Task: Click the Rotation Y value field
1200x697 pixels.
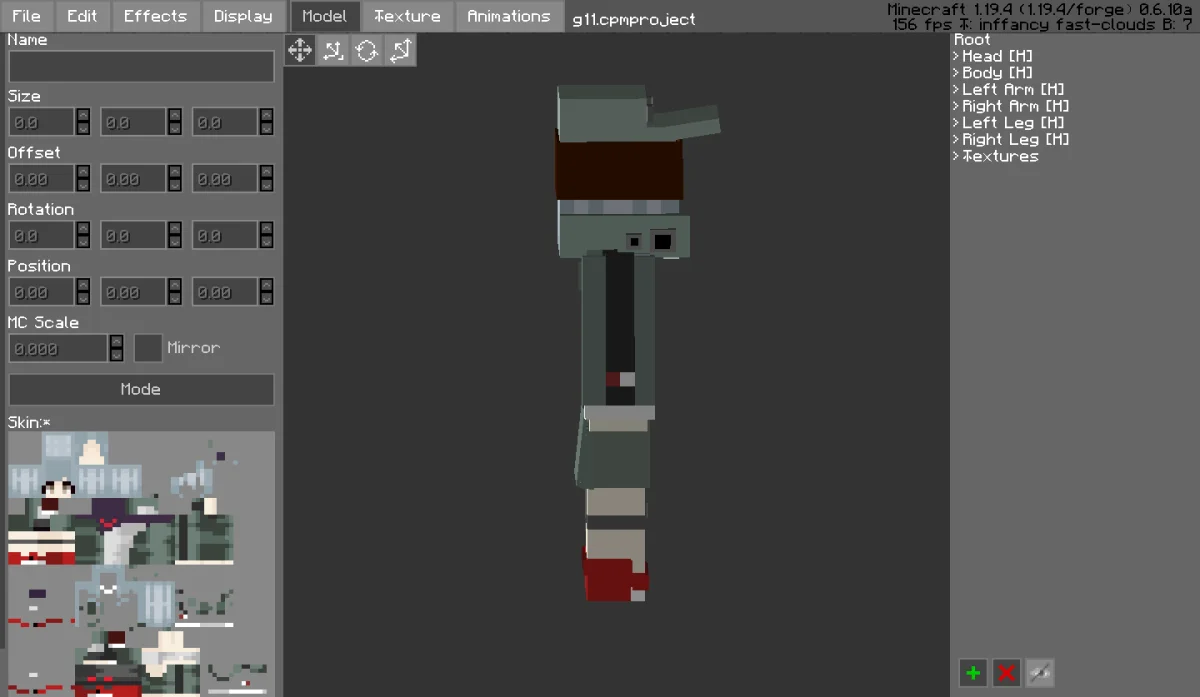Action: click(x=133, y=235)
